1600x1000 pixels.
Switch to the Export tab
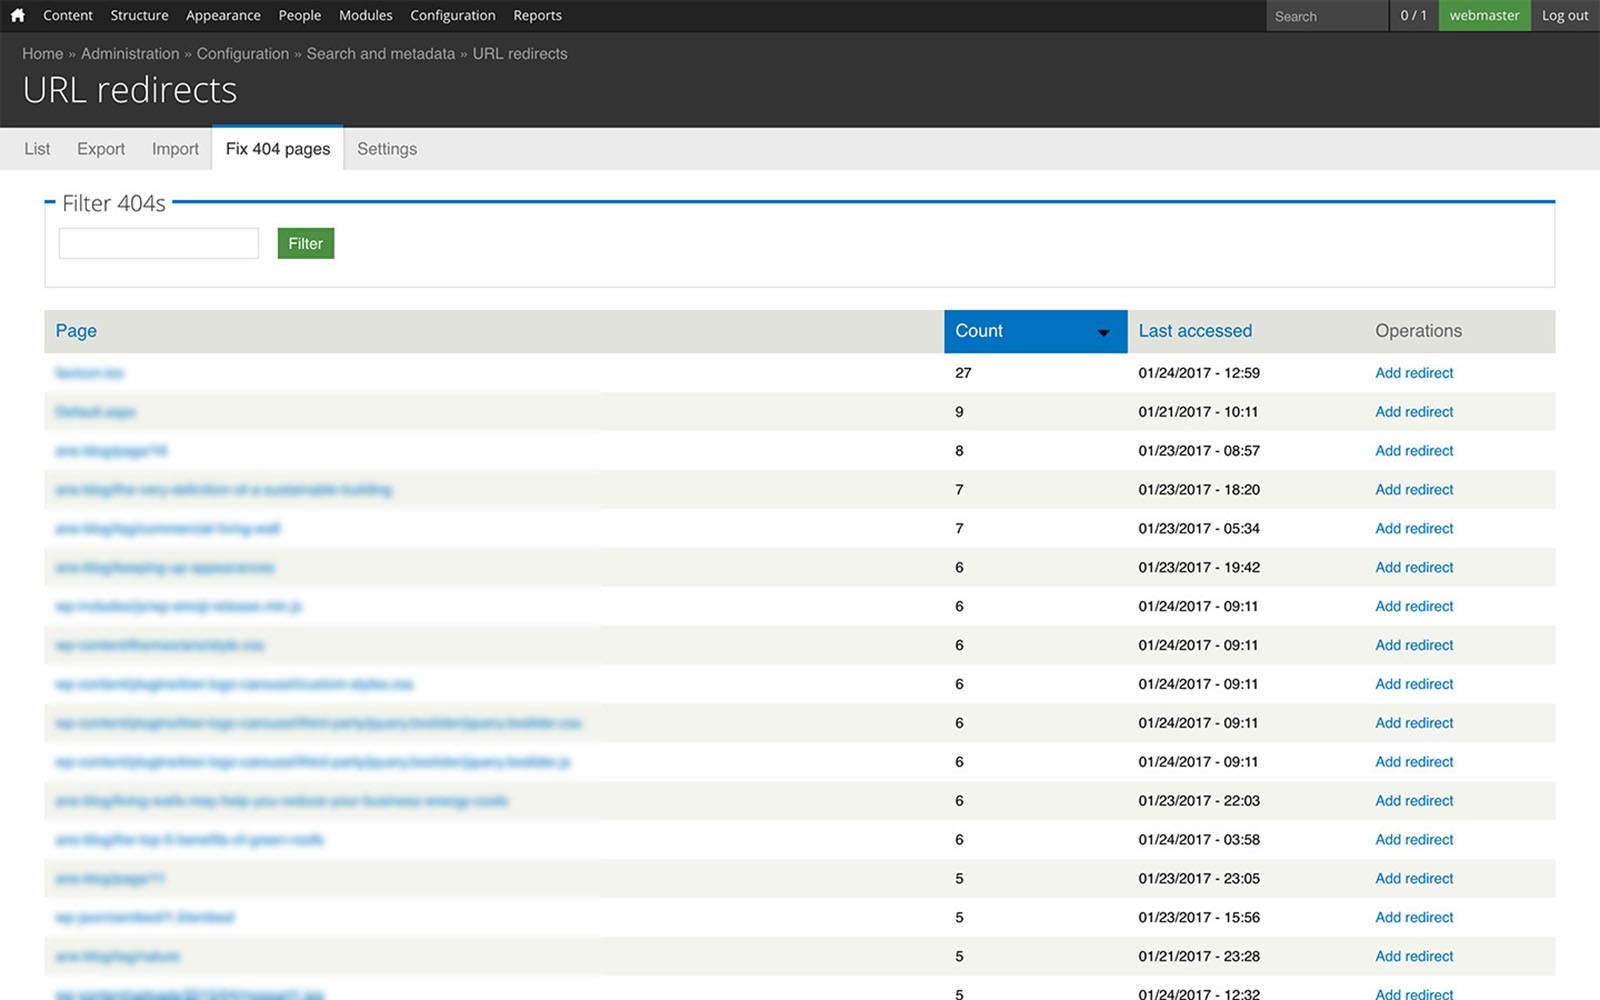pos(101,149)
